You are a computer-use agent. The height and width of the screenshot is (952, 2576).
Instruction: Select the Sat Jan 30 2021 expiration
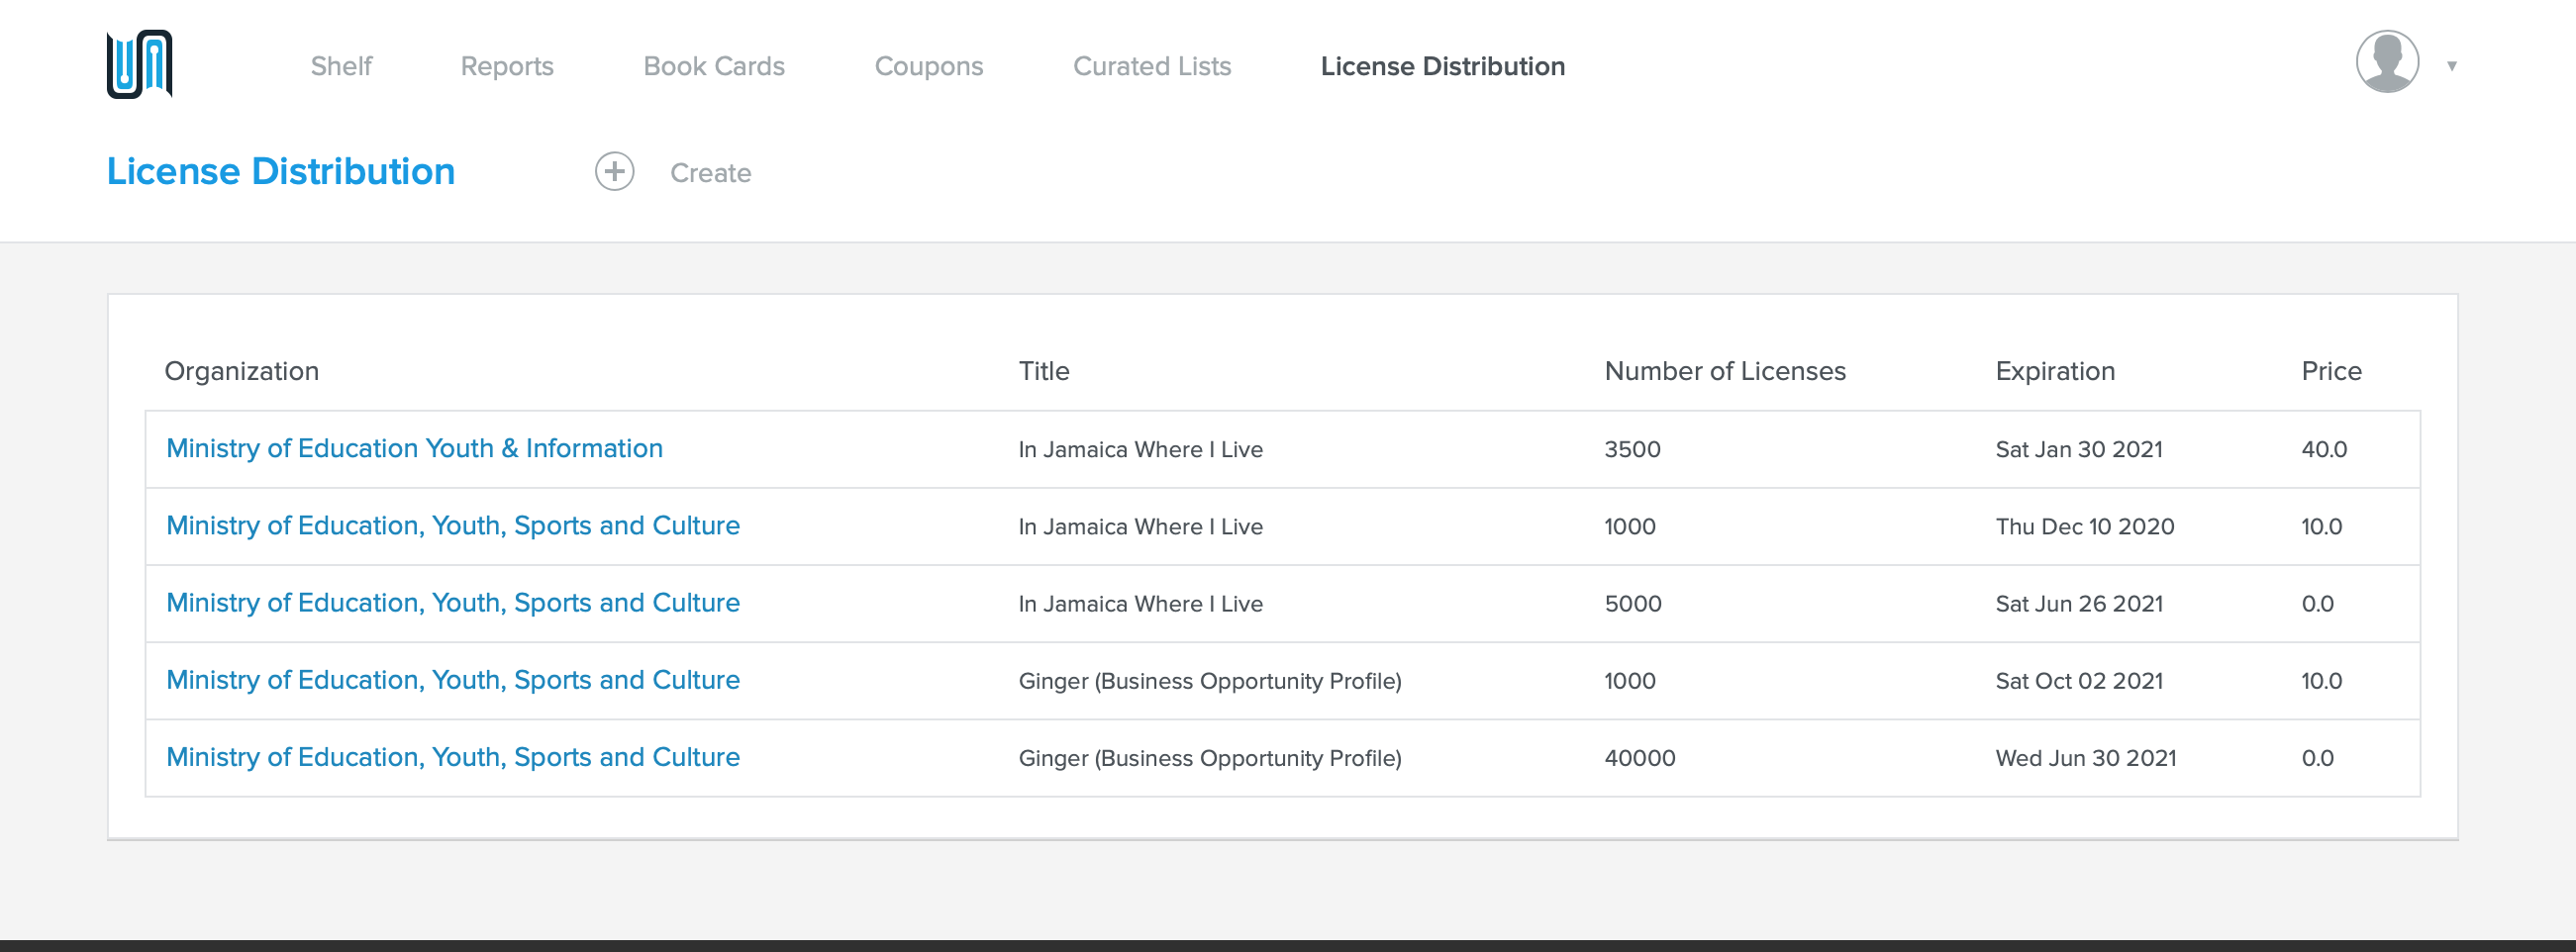pyautogui.click(x=2079, y=449)
